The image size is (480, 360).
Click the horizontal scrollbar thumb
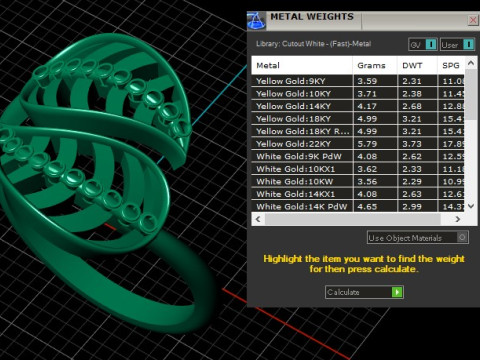tap(353, 219)
